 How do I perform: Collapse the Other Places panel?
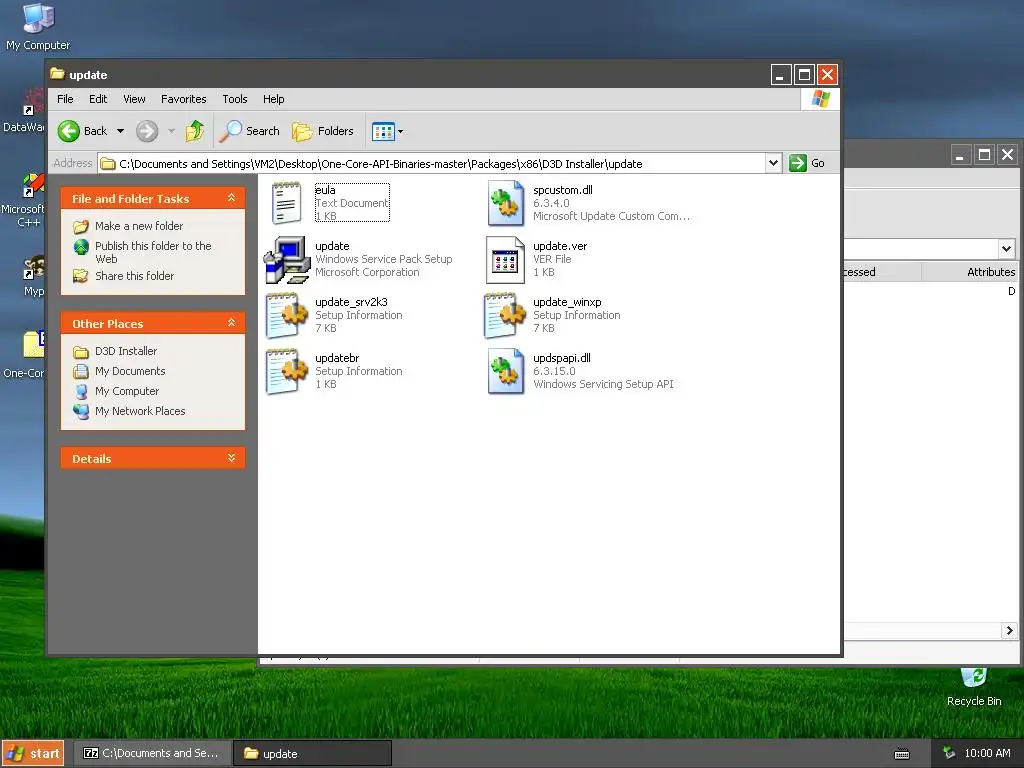tap(231, 323)
